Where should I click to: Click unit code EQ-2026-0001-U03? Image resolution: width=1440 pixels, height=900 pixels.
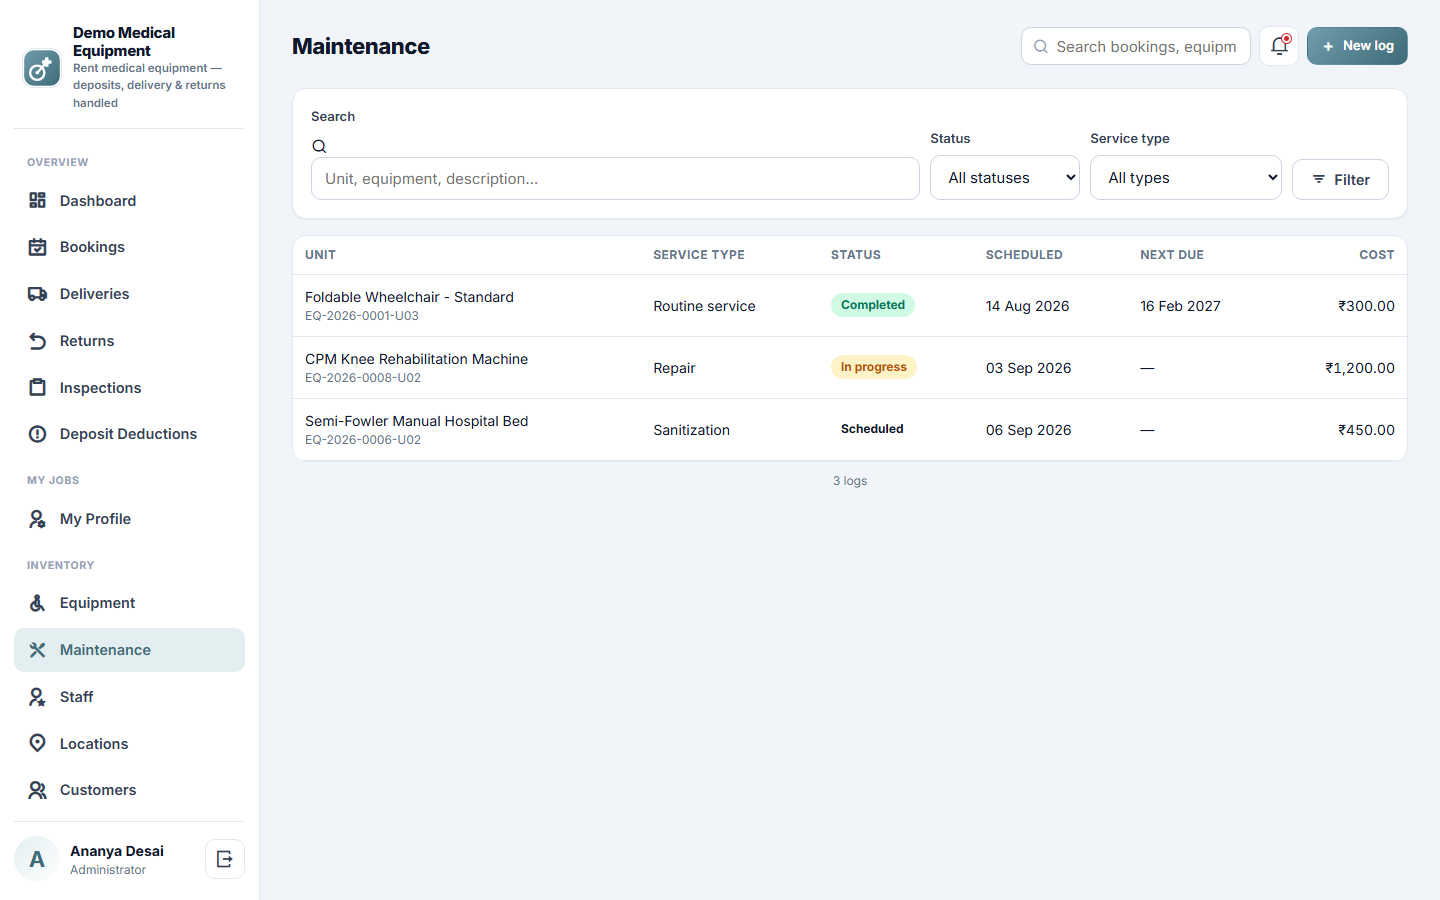(362, 316)
